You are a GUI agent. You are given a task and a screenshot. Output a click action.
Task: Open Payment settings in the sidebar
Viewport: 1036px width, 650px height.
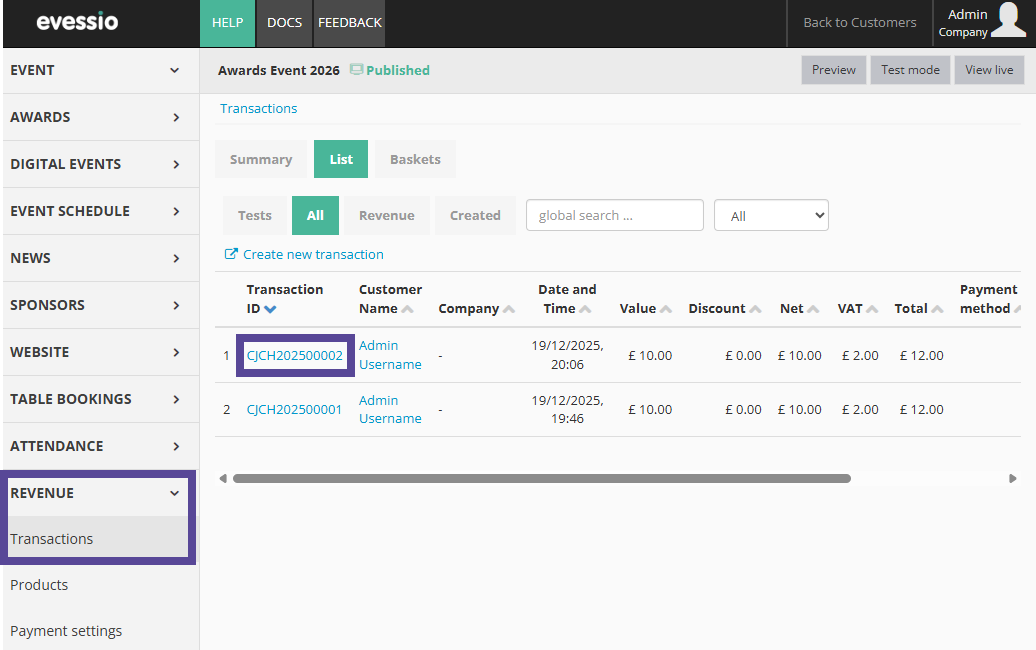pyautogui.click(x=66, y=631)
